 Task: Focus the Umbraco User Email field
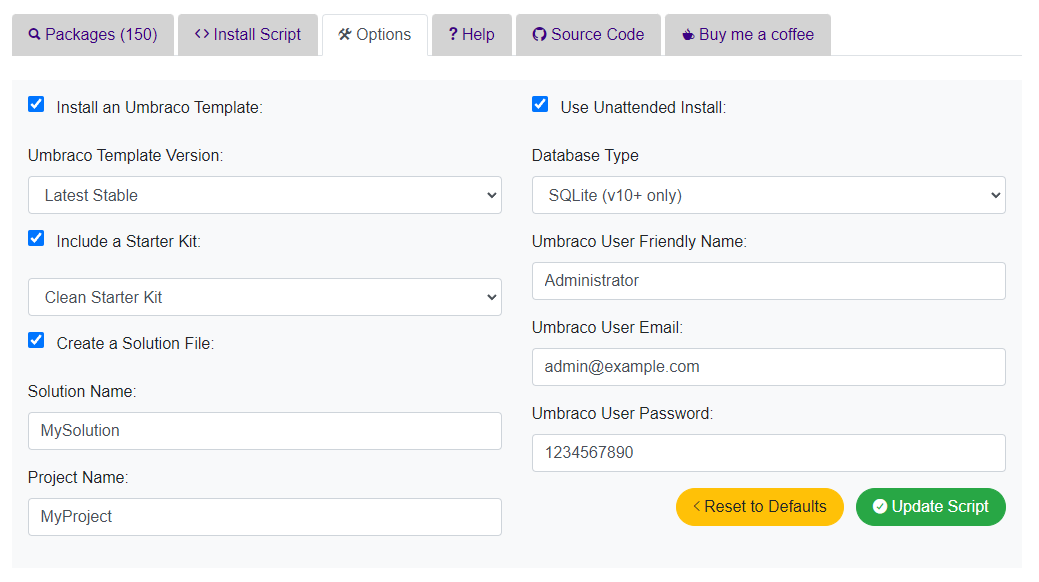[x=769, y=367]
